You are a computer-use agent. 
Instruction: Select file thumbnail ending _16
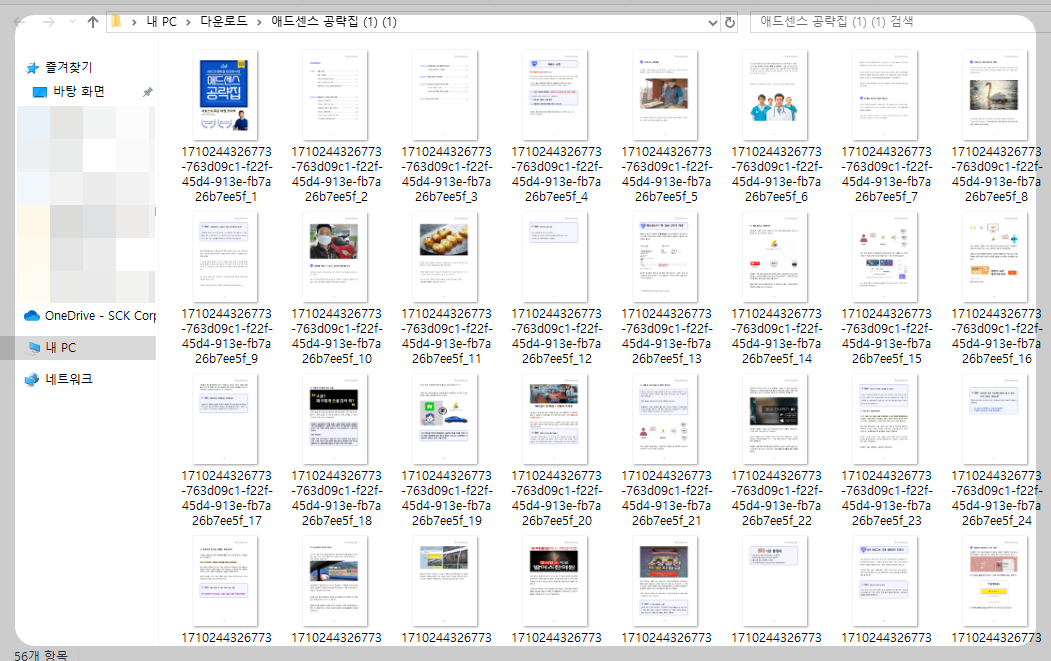[995, 257]
